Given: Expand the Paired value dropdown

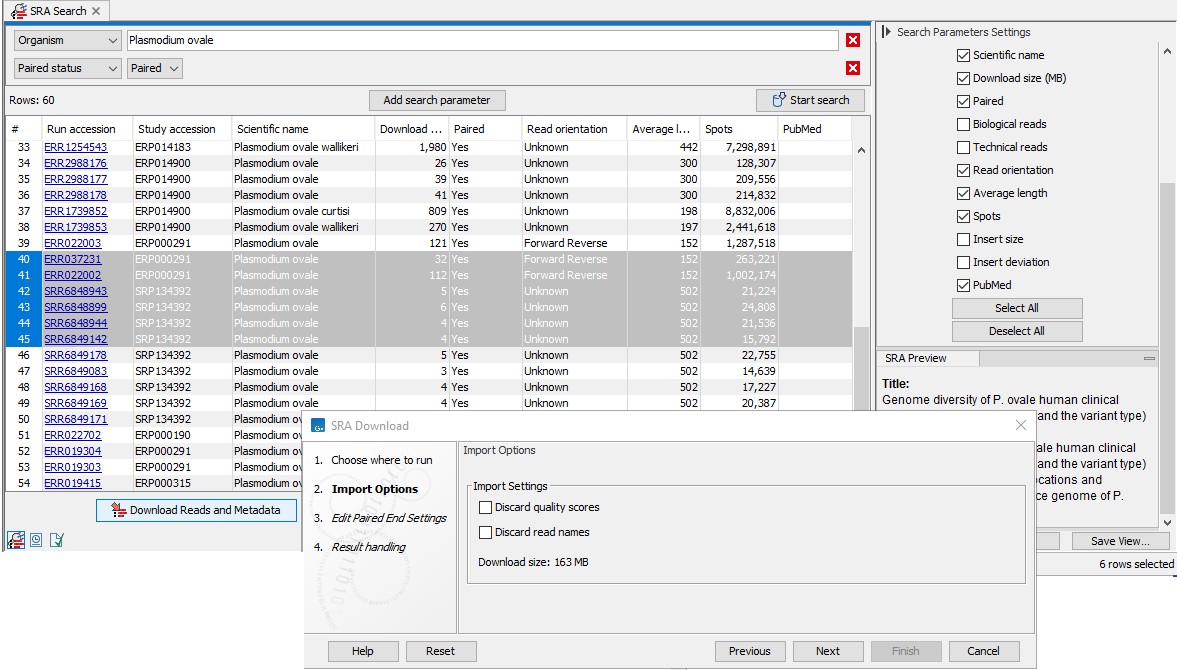Looking at the screenshot, I should [x=155, y=68].
